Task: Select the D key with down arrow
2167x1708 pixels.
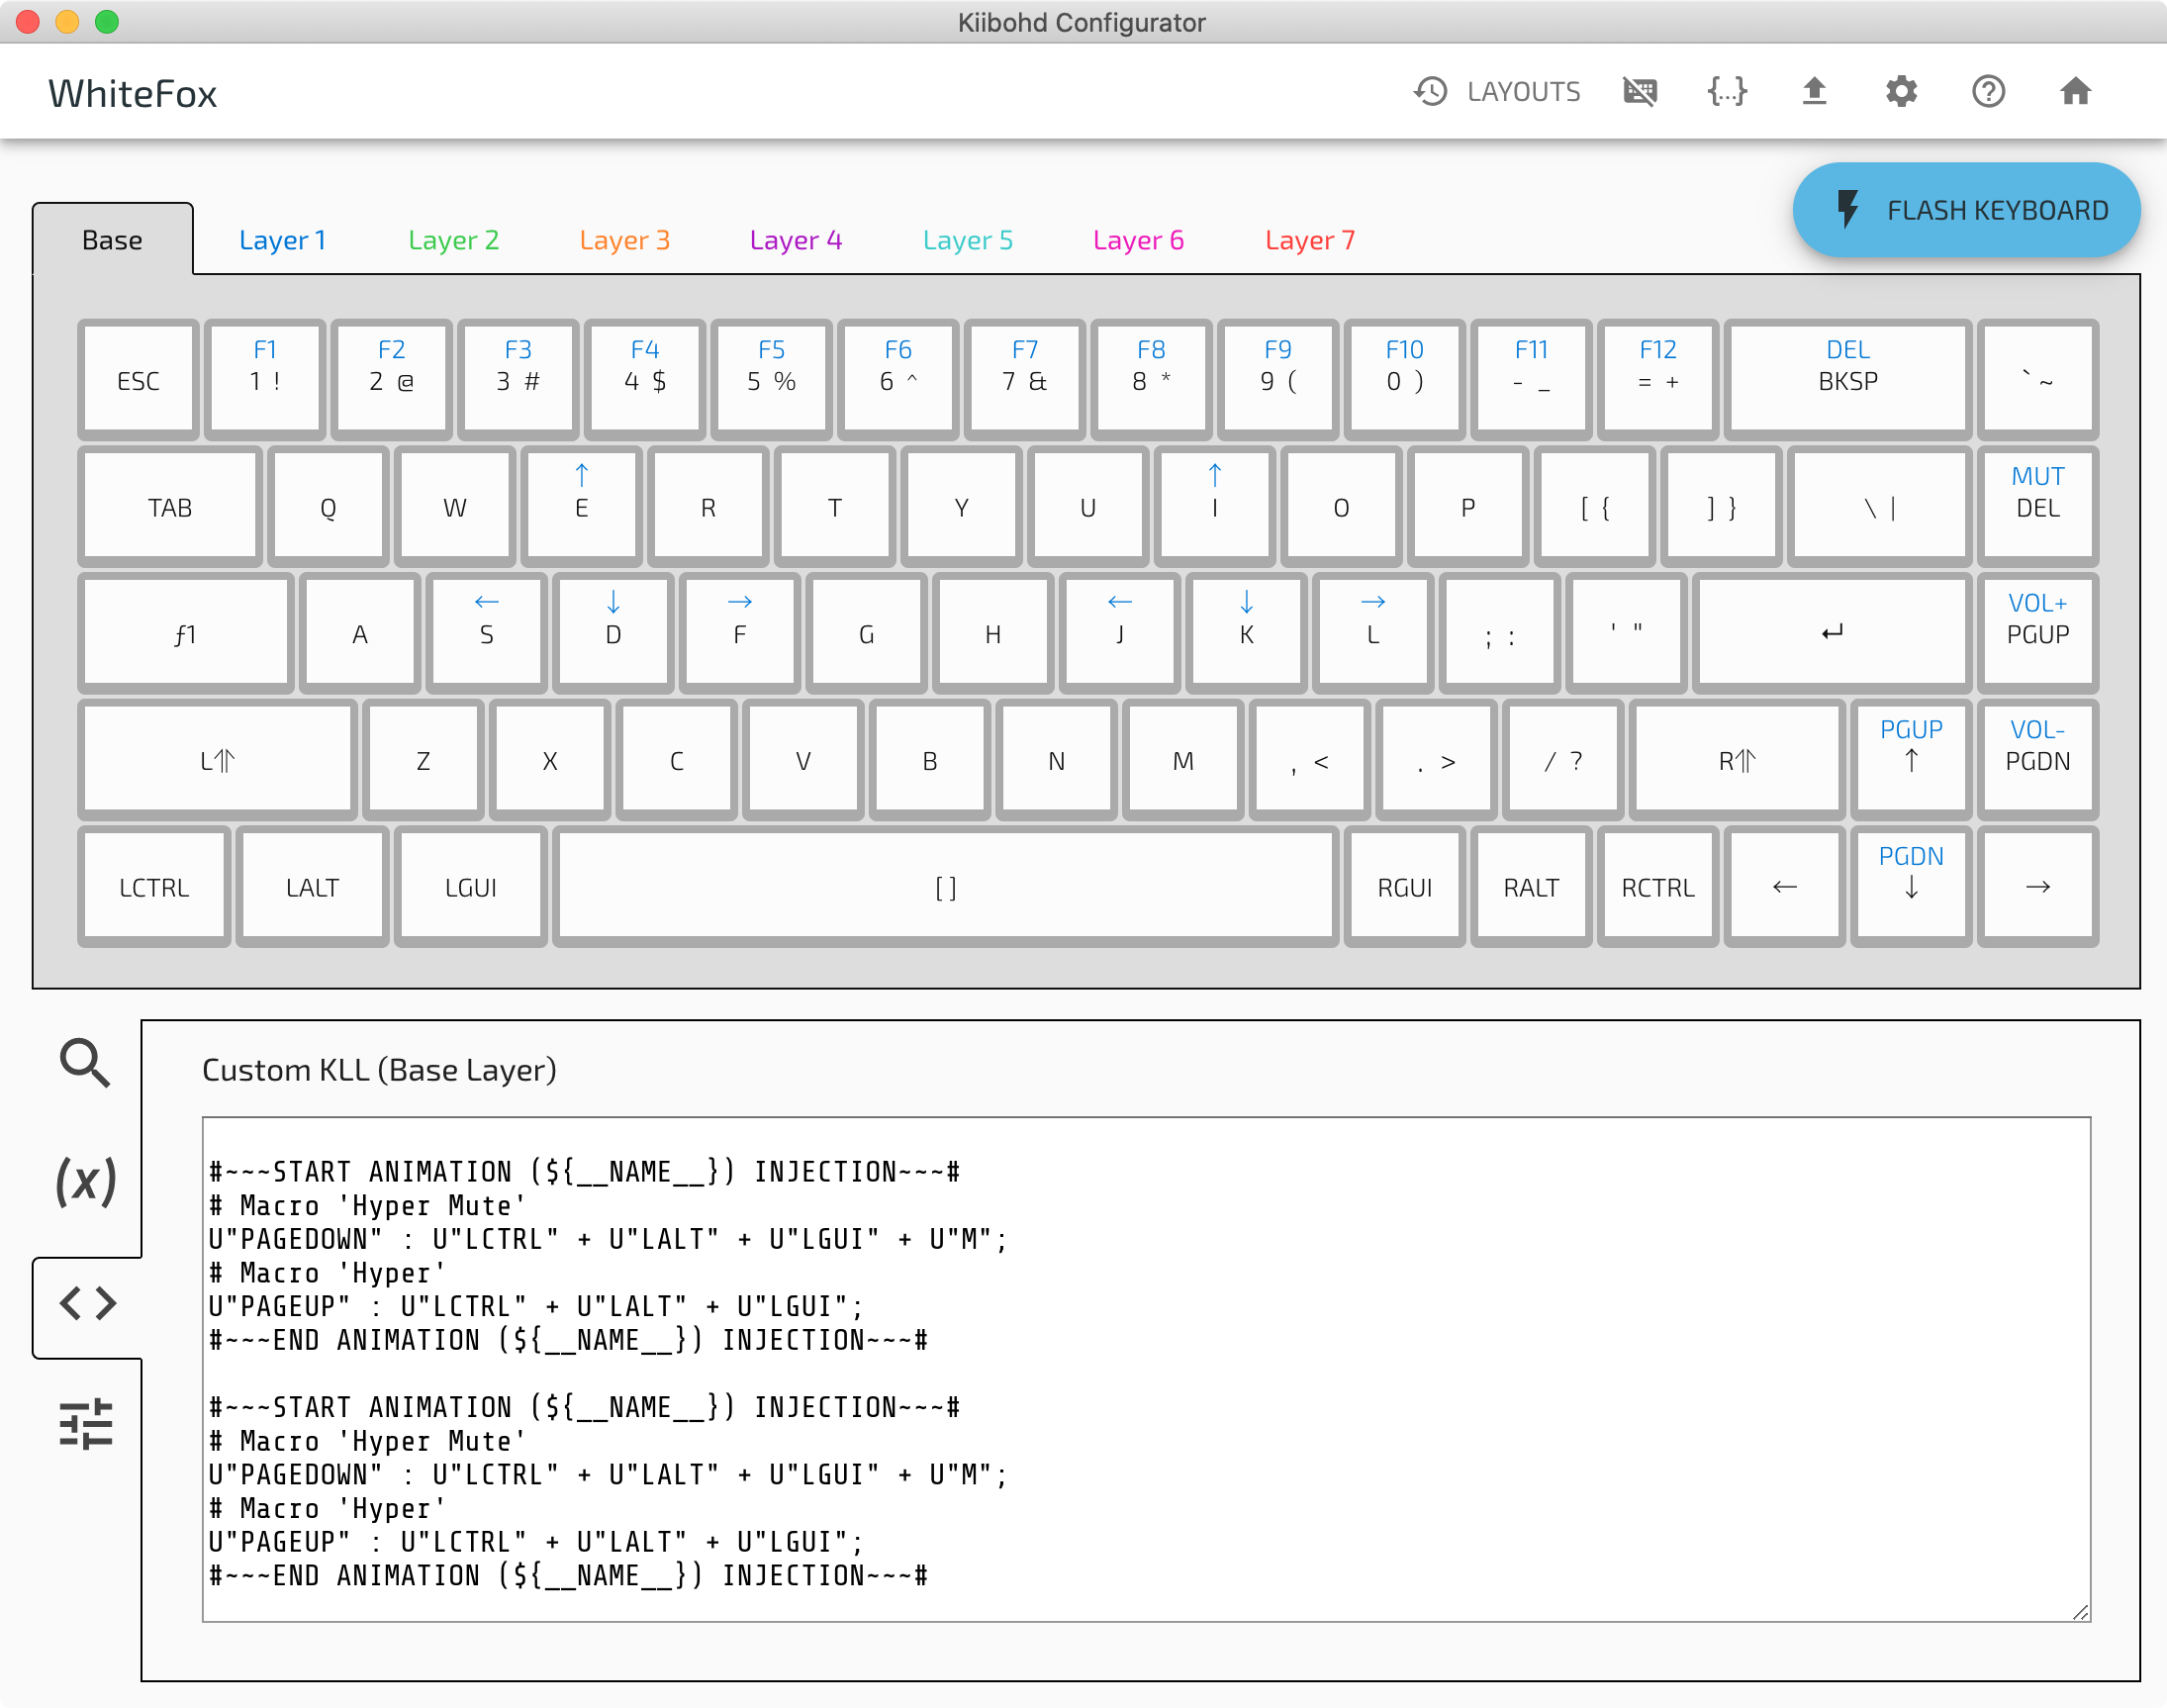Action: pyautogui.click(x=613, y=634)
